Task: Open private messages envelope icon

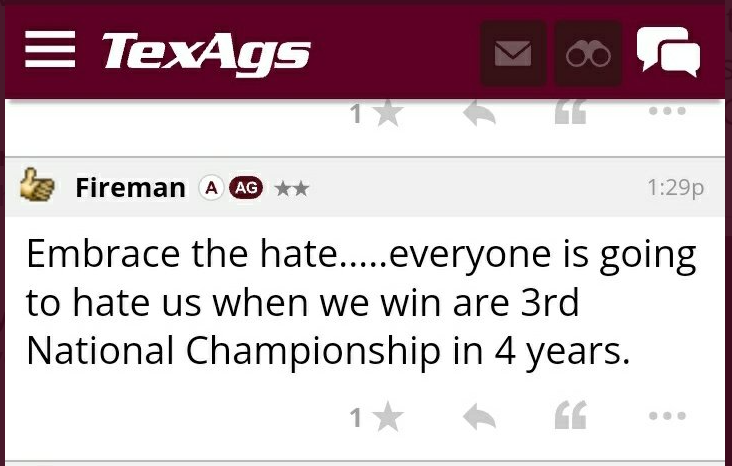Action: (513, 53)
